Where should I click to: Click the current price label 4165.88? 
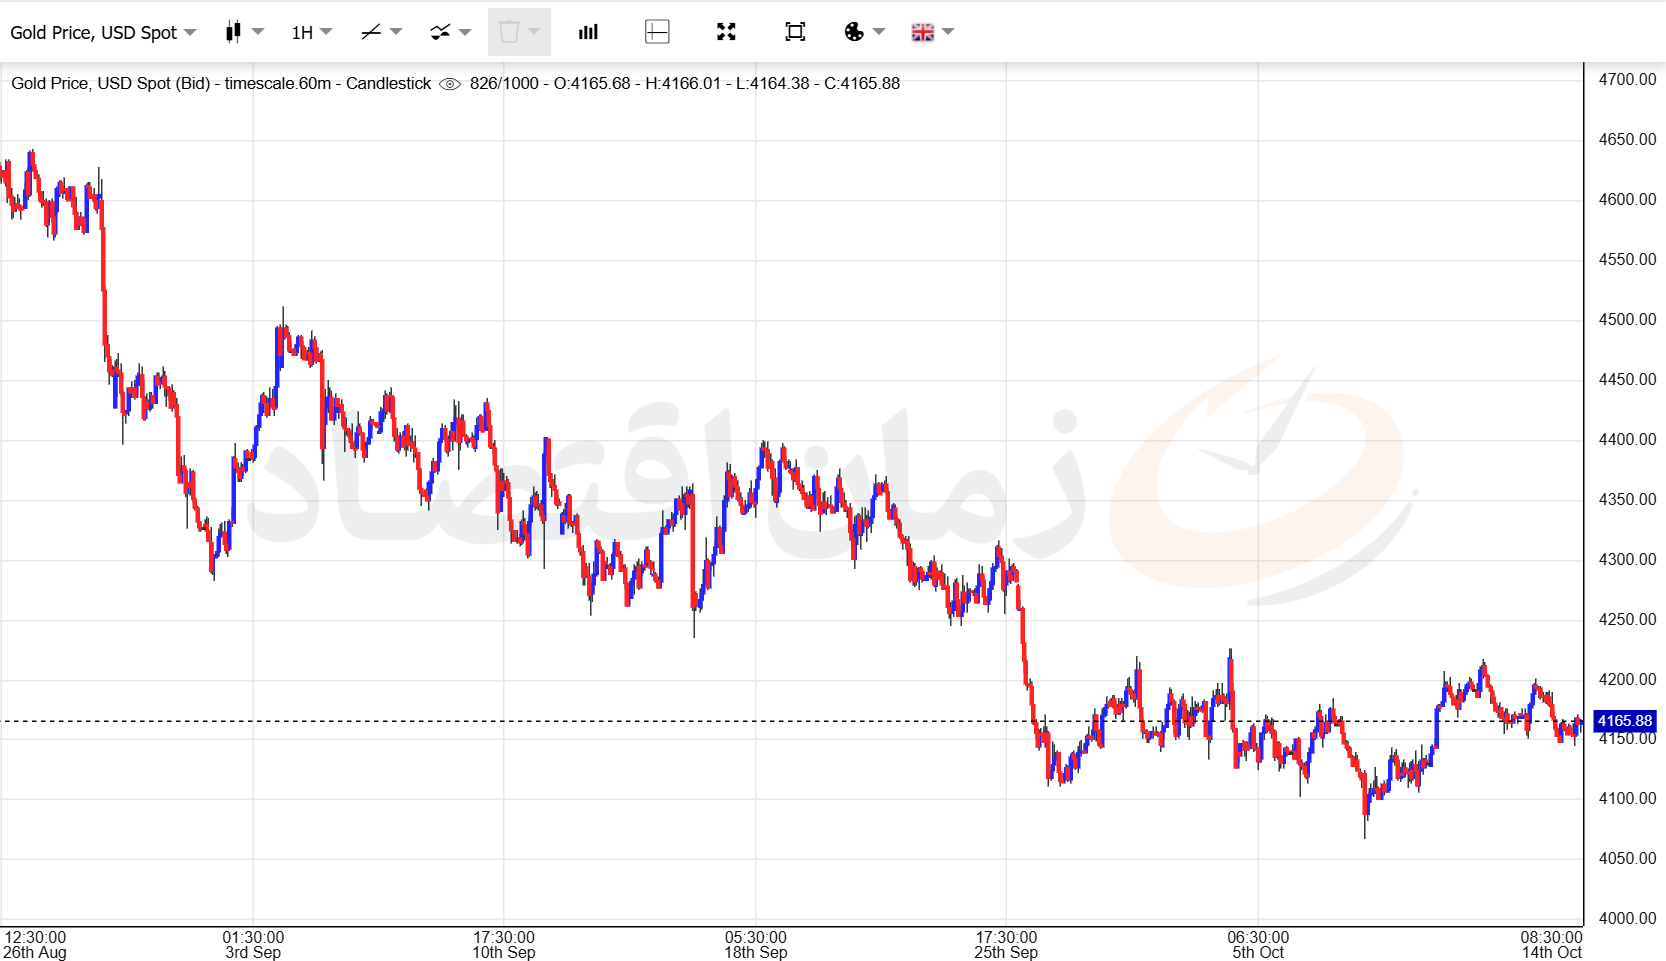pyautogui.click(x=1624, y=721)
